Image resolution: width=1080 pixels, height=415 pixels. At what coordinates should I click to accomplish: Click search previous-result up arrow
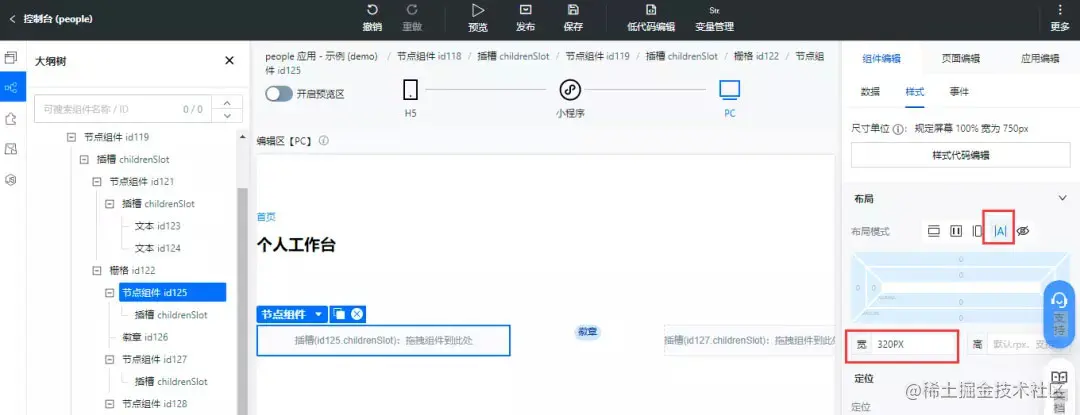[x=227, y=102]
